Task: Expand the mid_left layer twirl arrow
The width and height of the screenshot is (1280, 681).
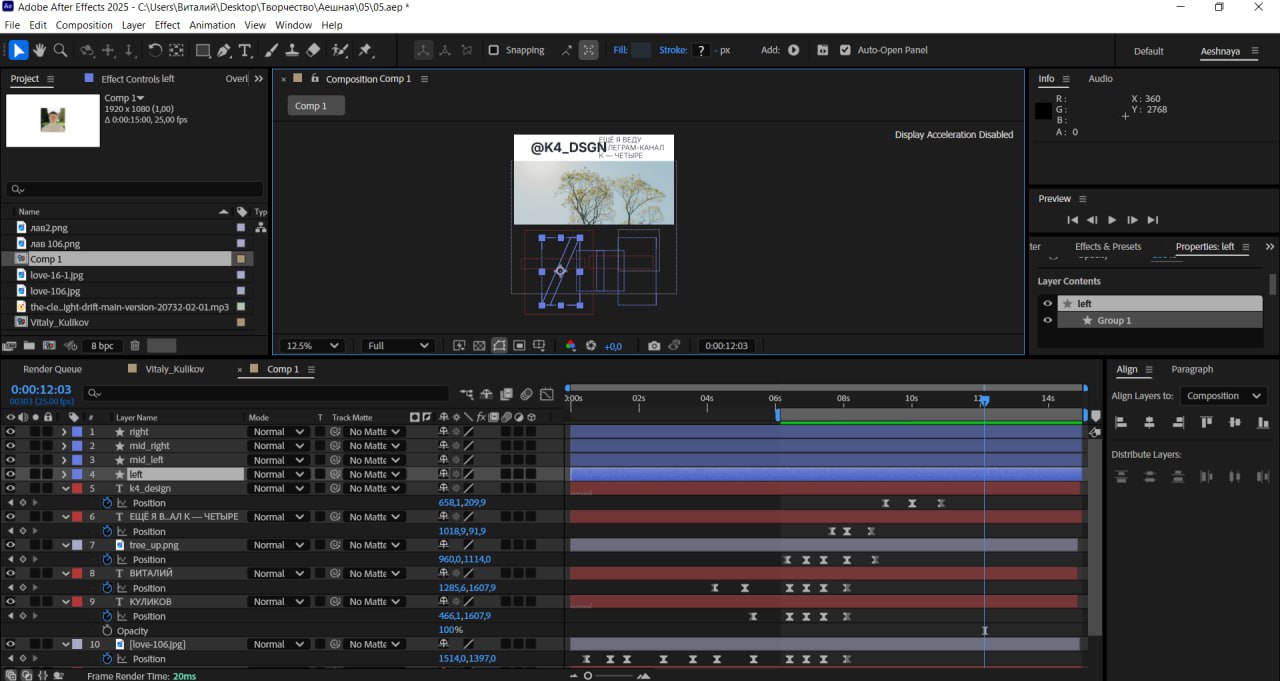Action: [64, 460]
